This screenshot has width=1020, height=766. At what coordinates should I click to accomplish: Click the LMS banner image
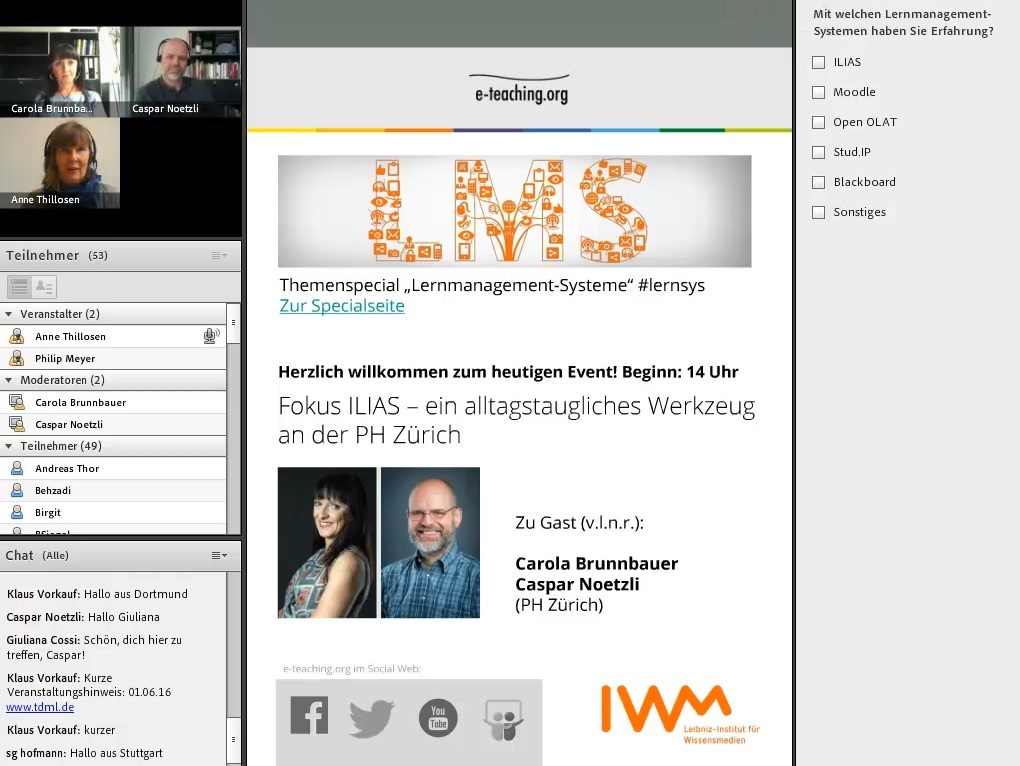515,211
